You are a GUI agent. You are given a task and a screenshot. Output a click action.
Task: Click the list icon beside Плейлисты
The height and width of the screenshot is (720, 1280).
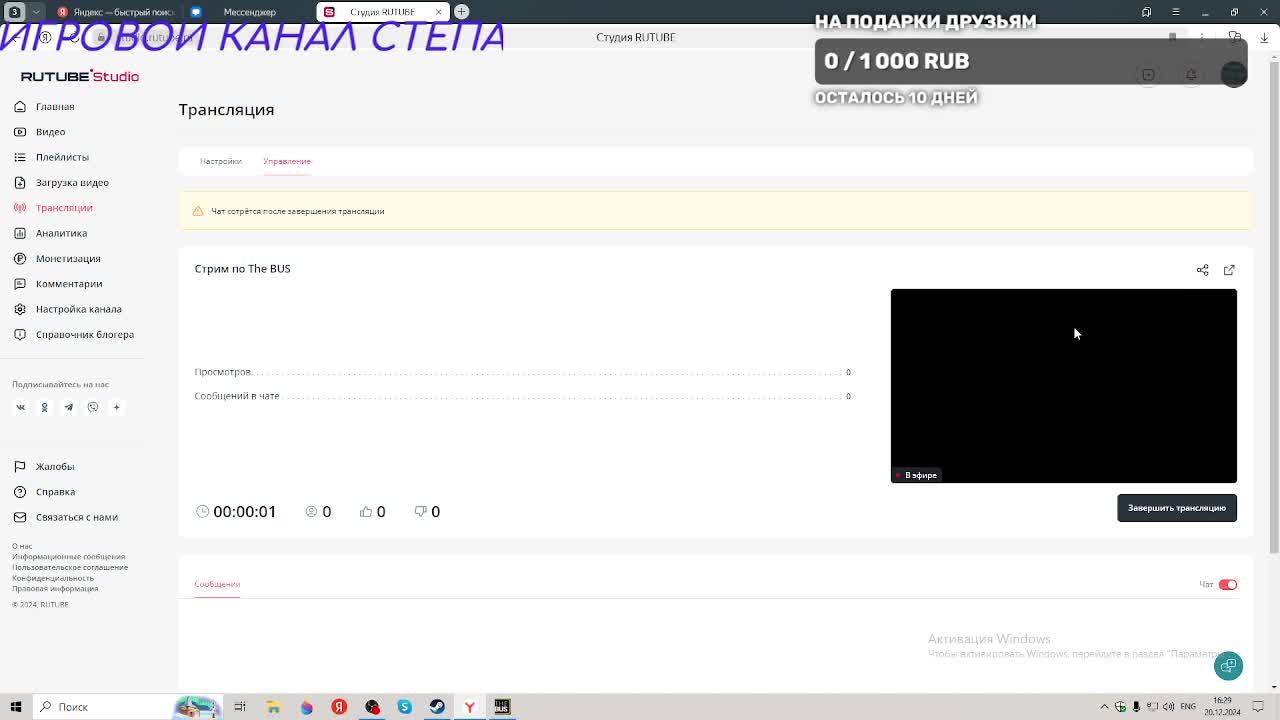[20, 157]
